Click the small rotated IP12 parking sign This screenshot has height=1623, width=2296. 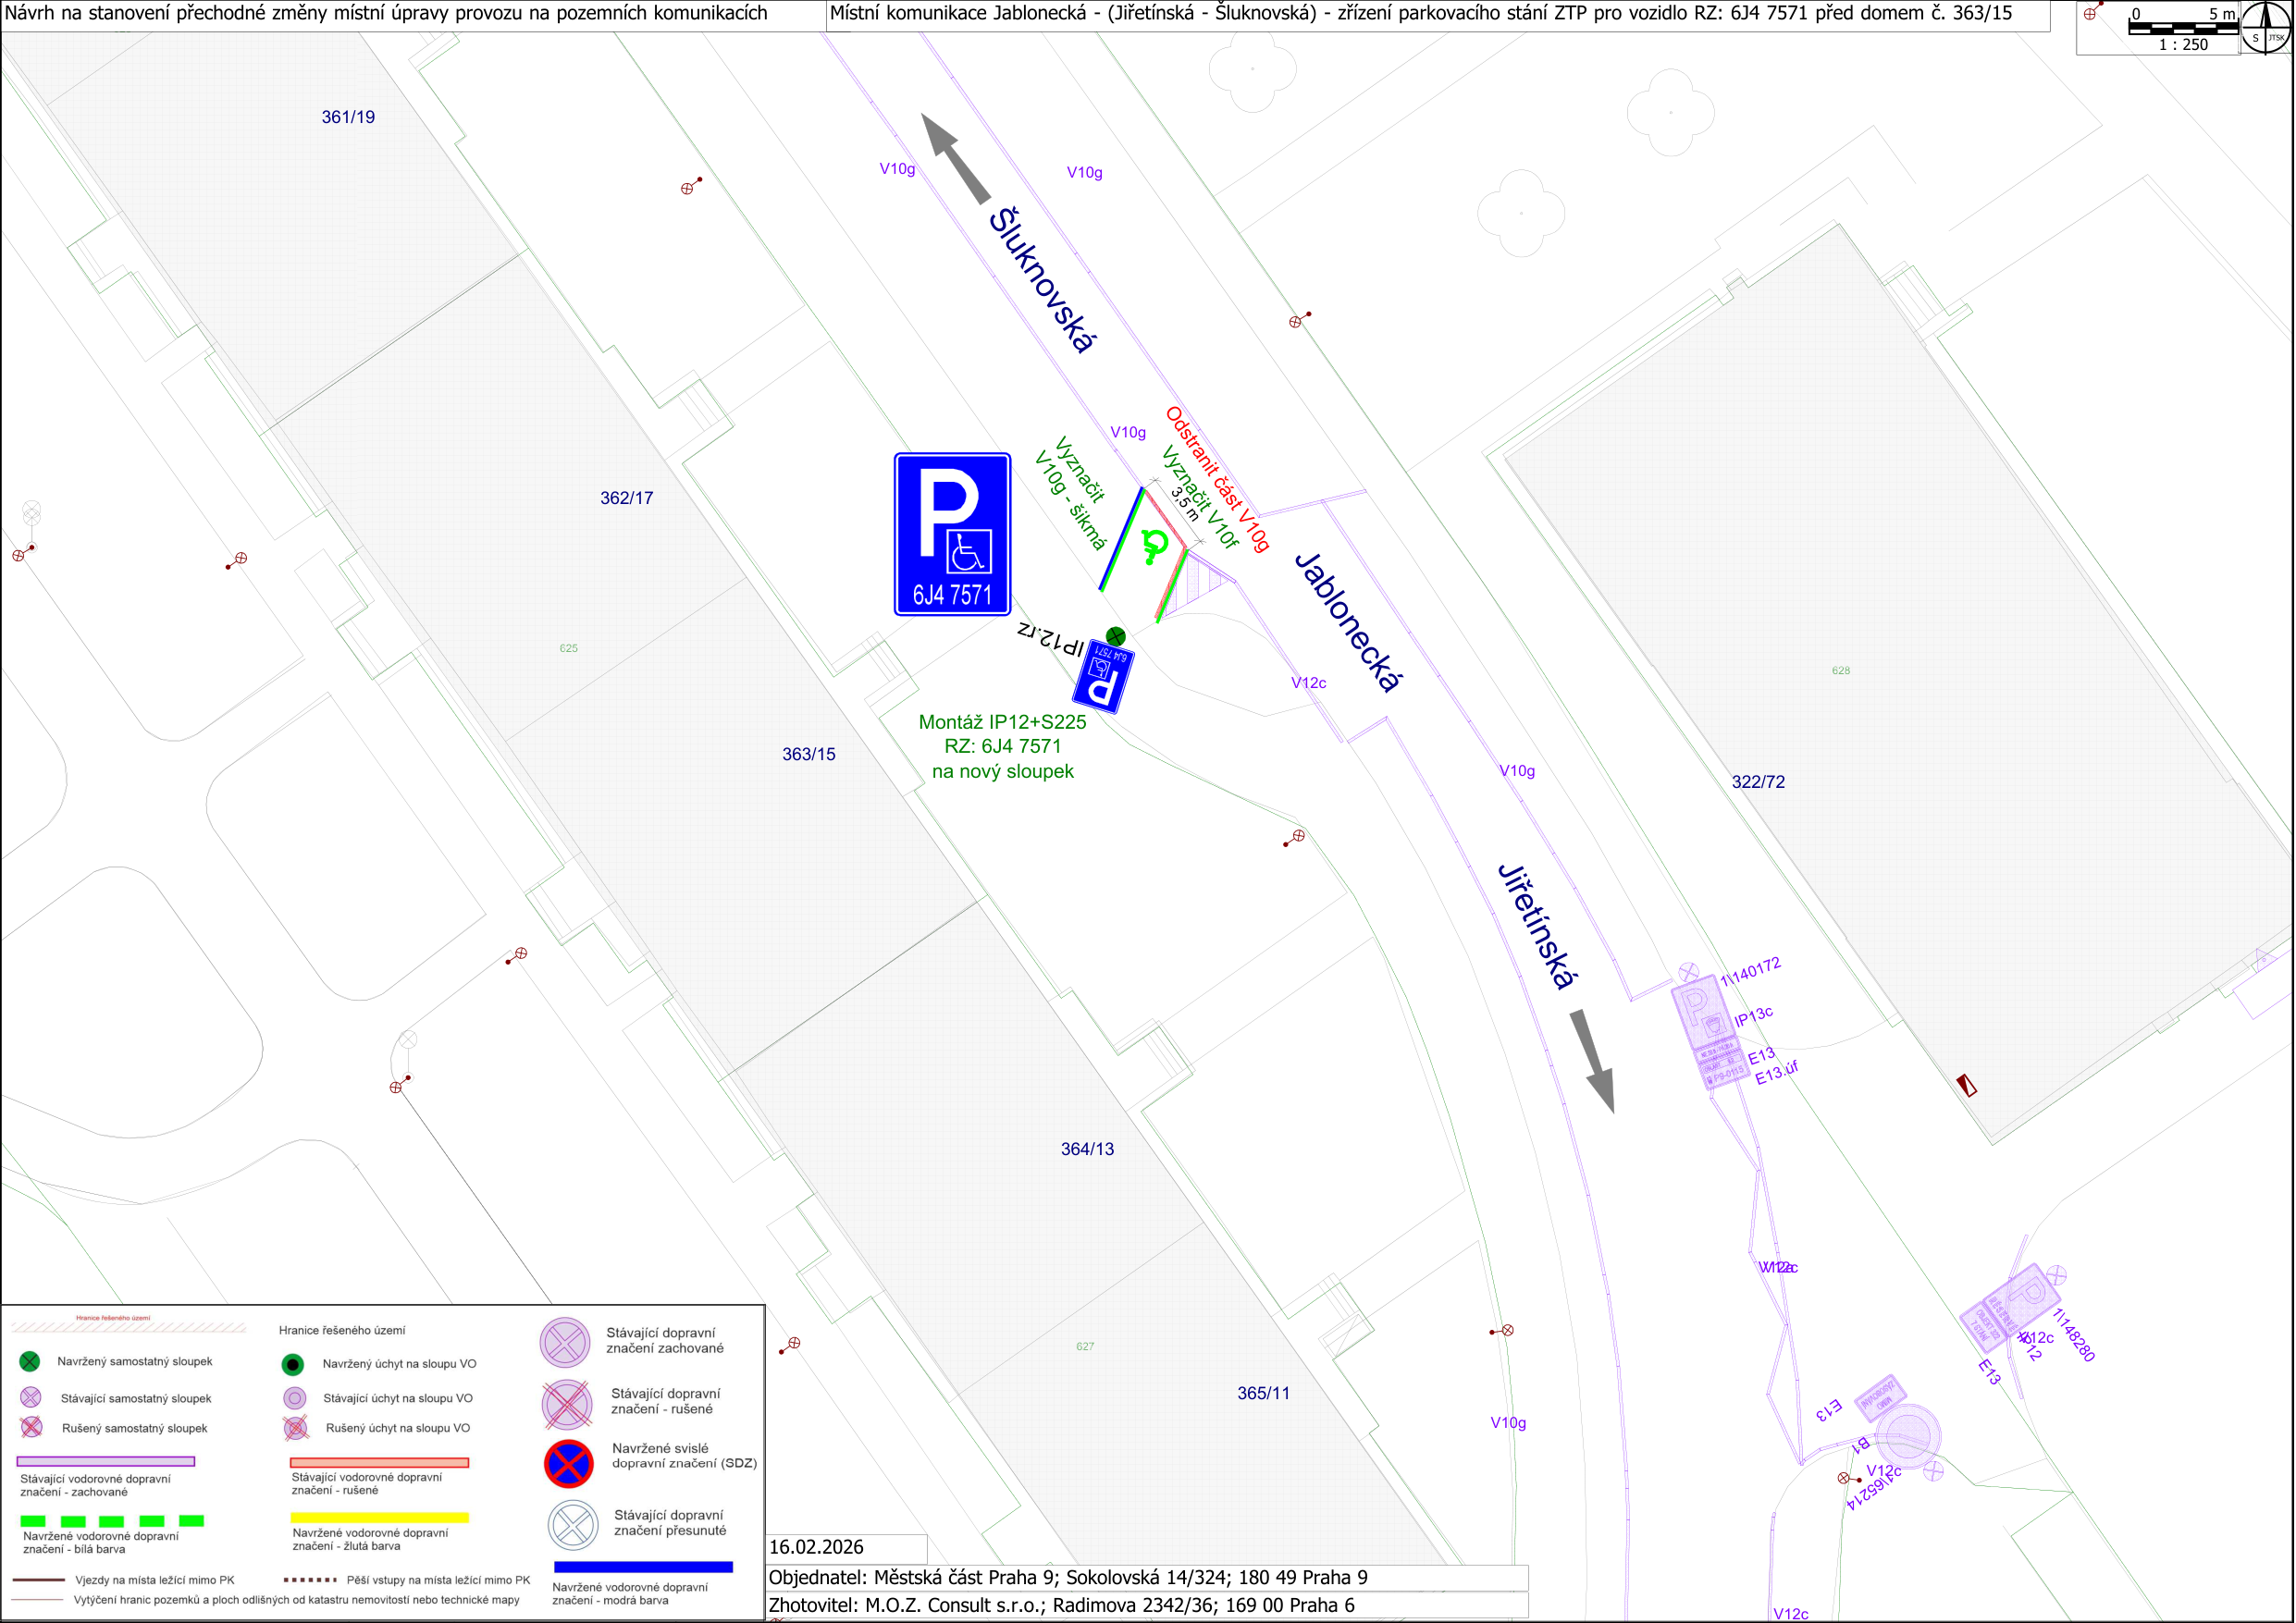(1102, 678)
